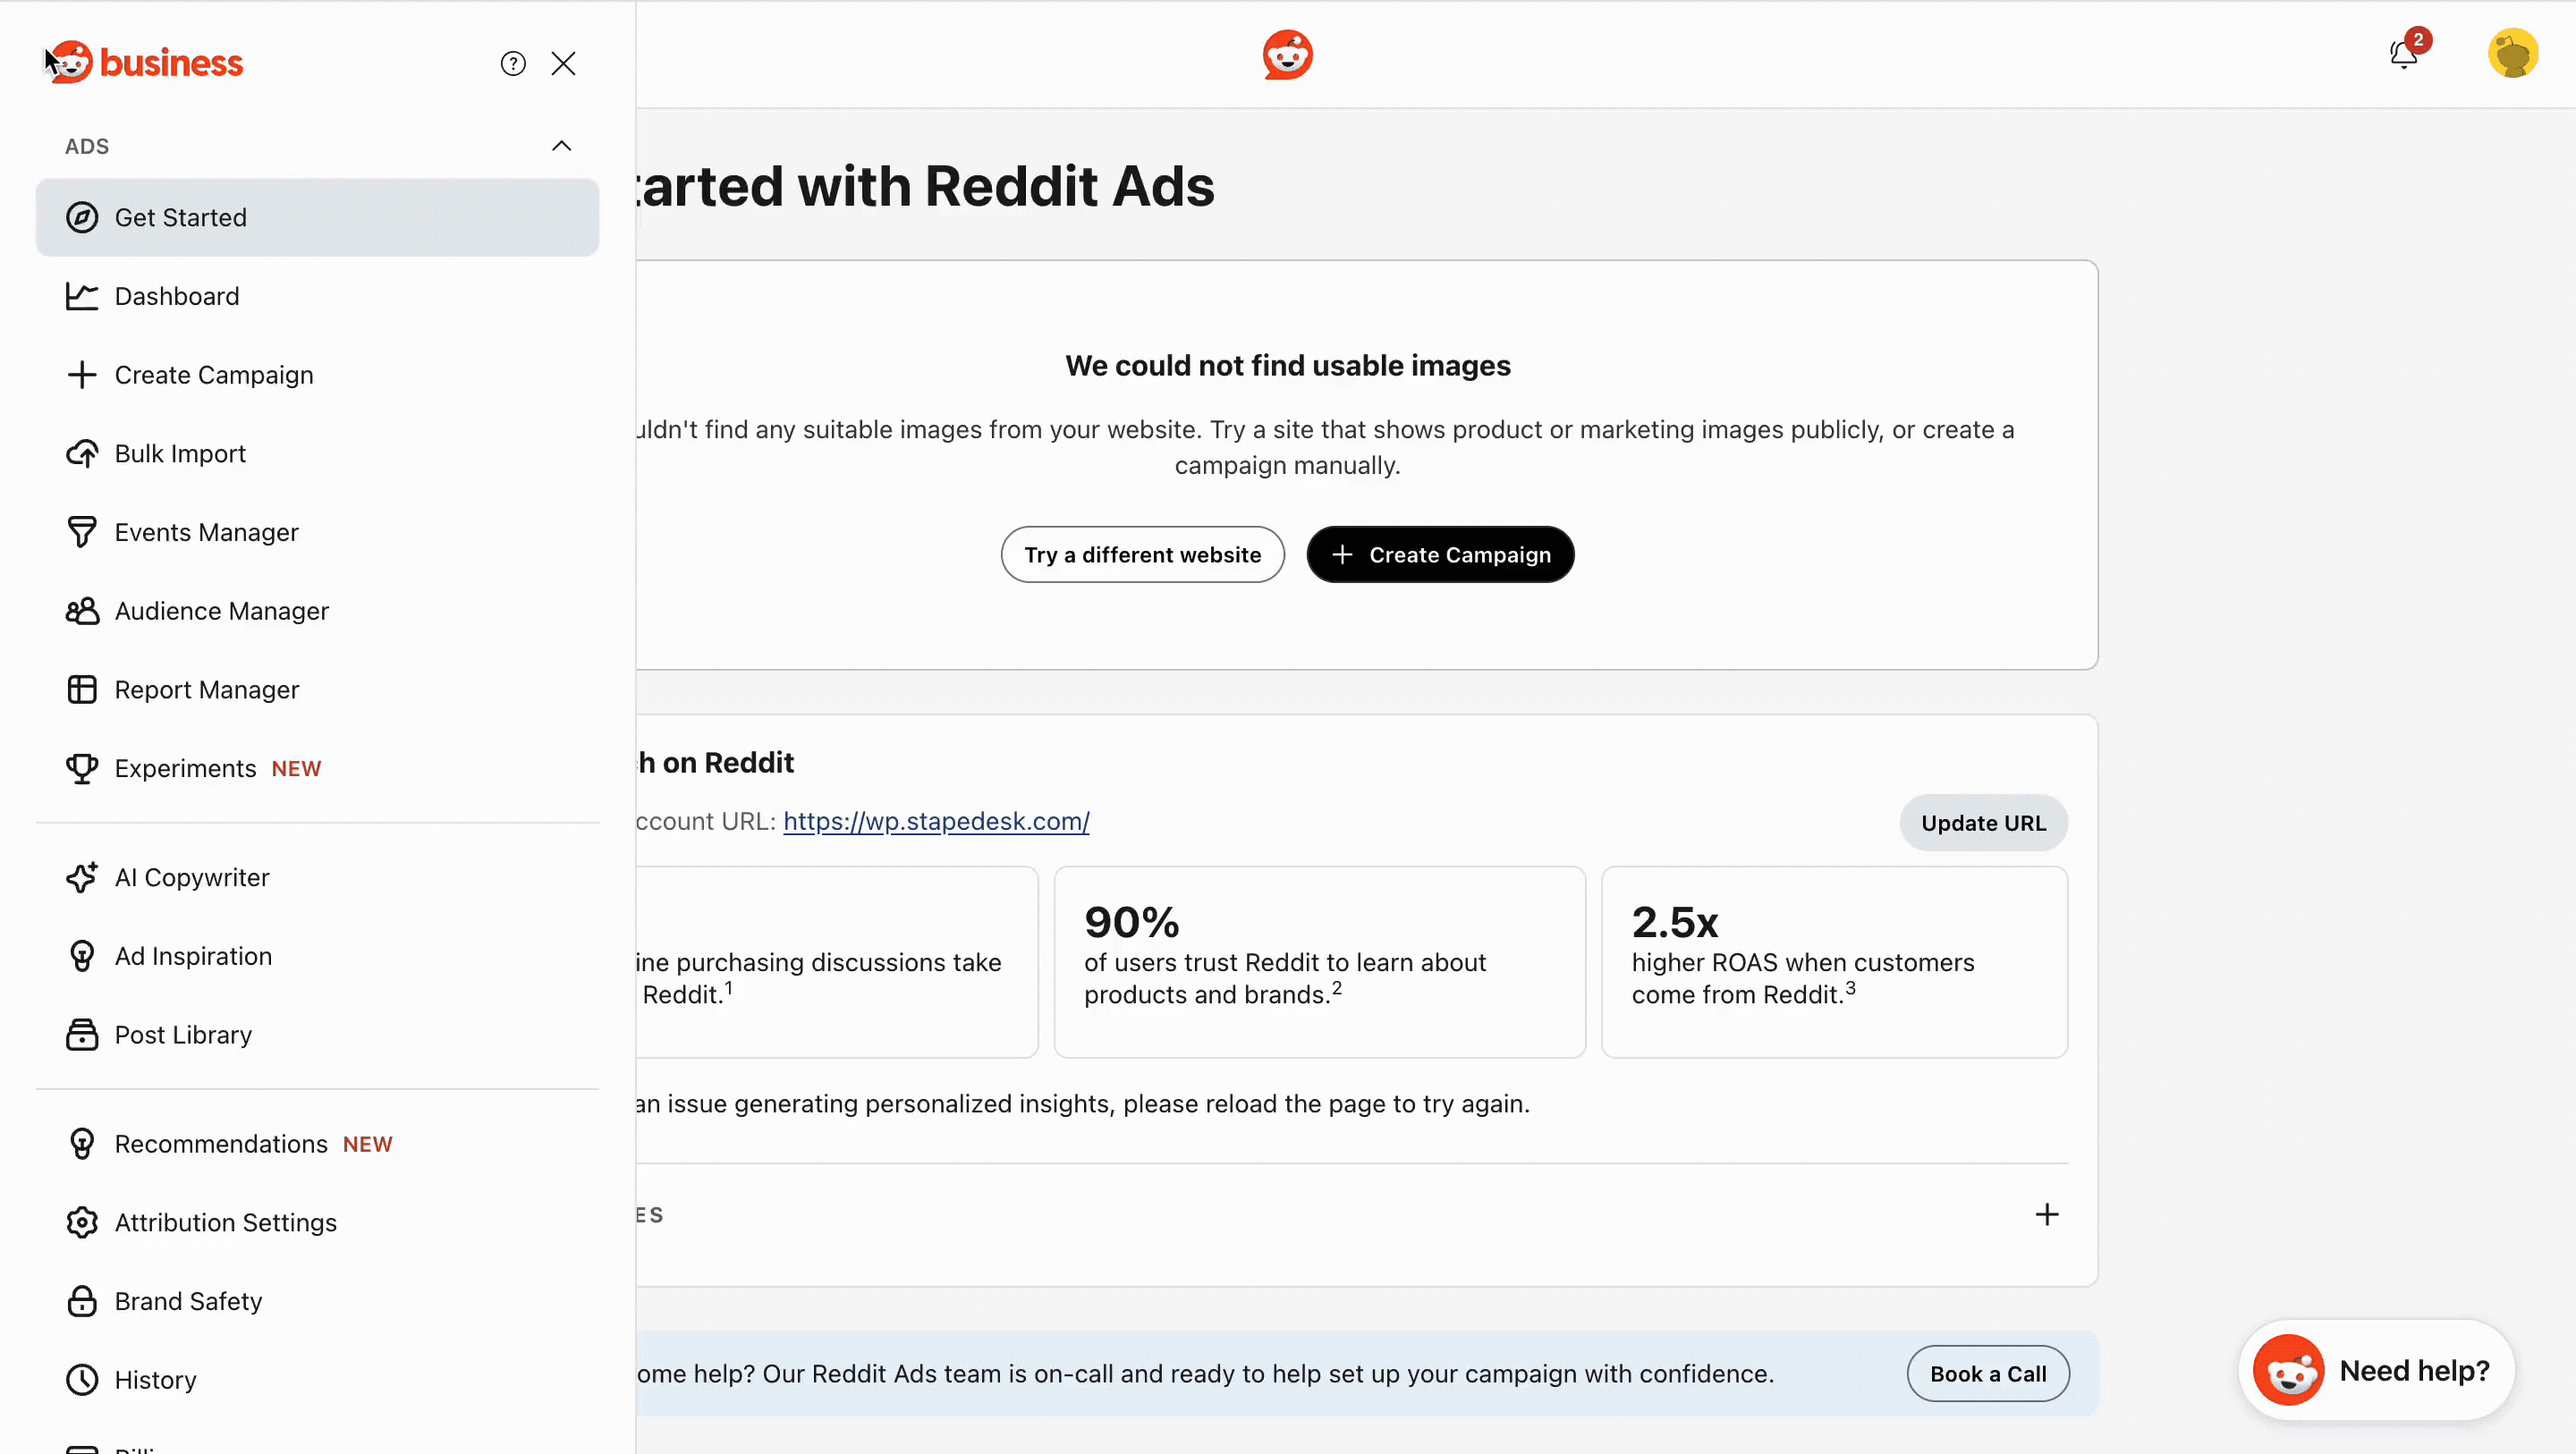Collapse the ADS section chevron
Screen dimensions: 2576x1454
click(562, 146)
